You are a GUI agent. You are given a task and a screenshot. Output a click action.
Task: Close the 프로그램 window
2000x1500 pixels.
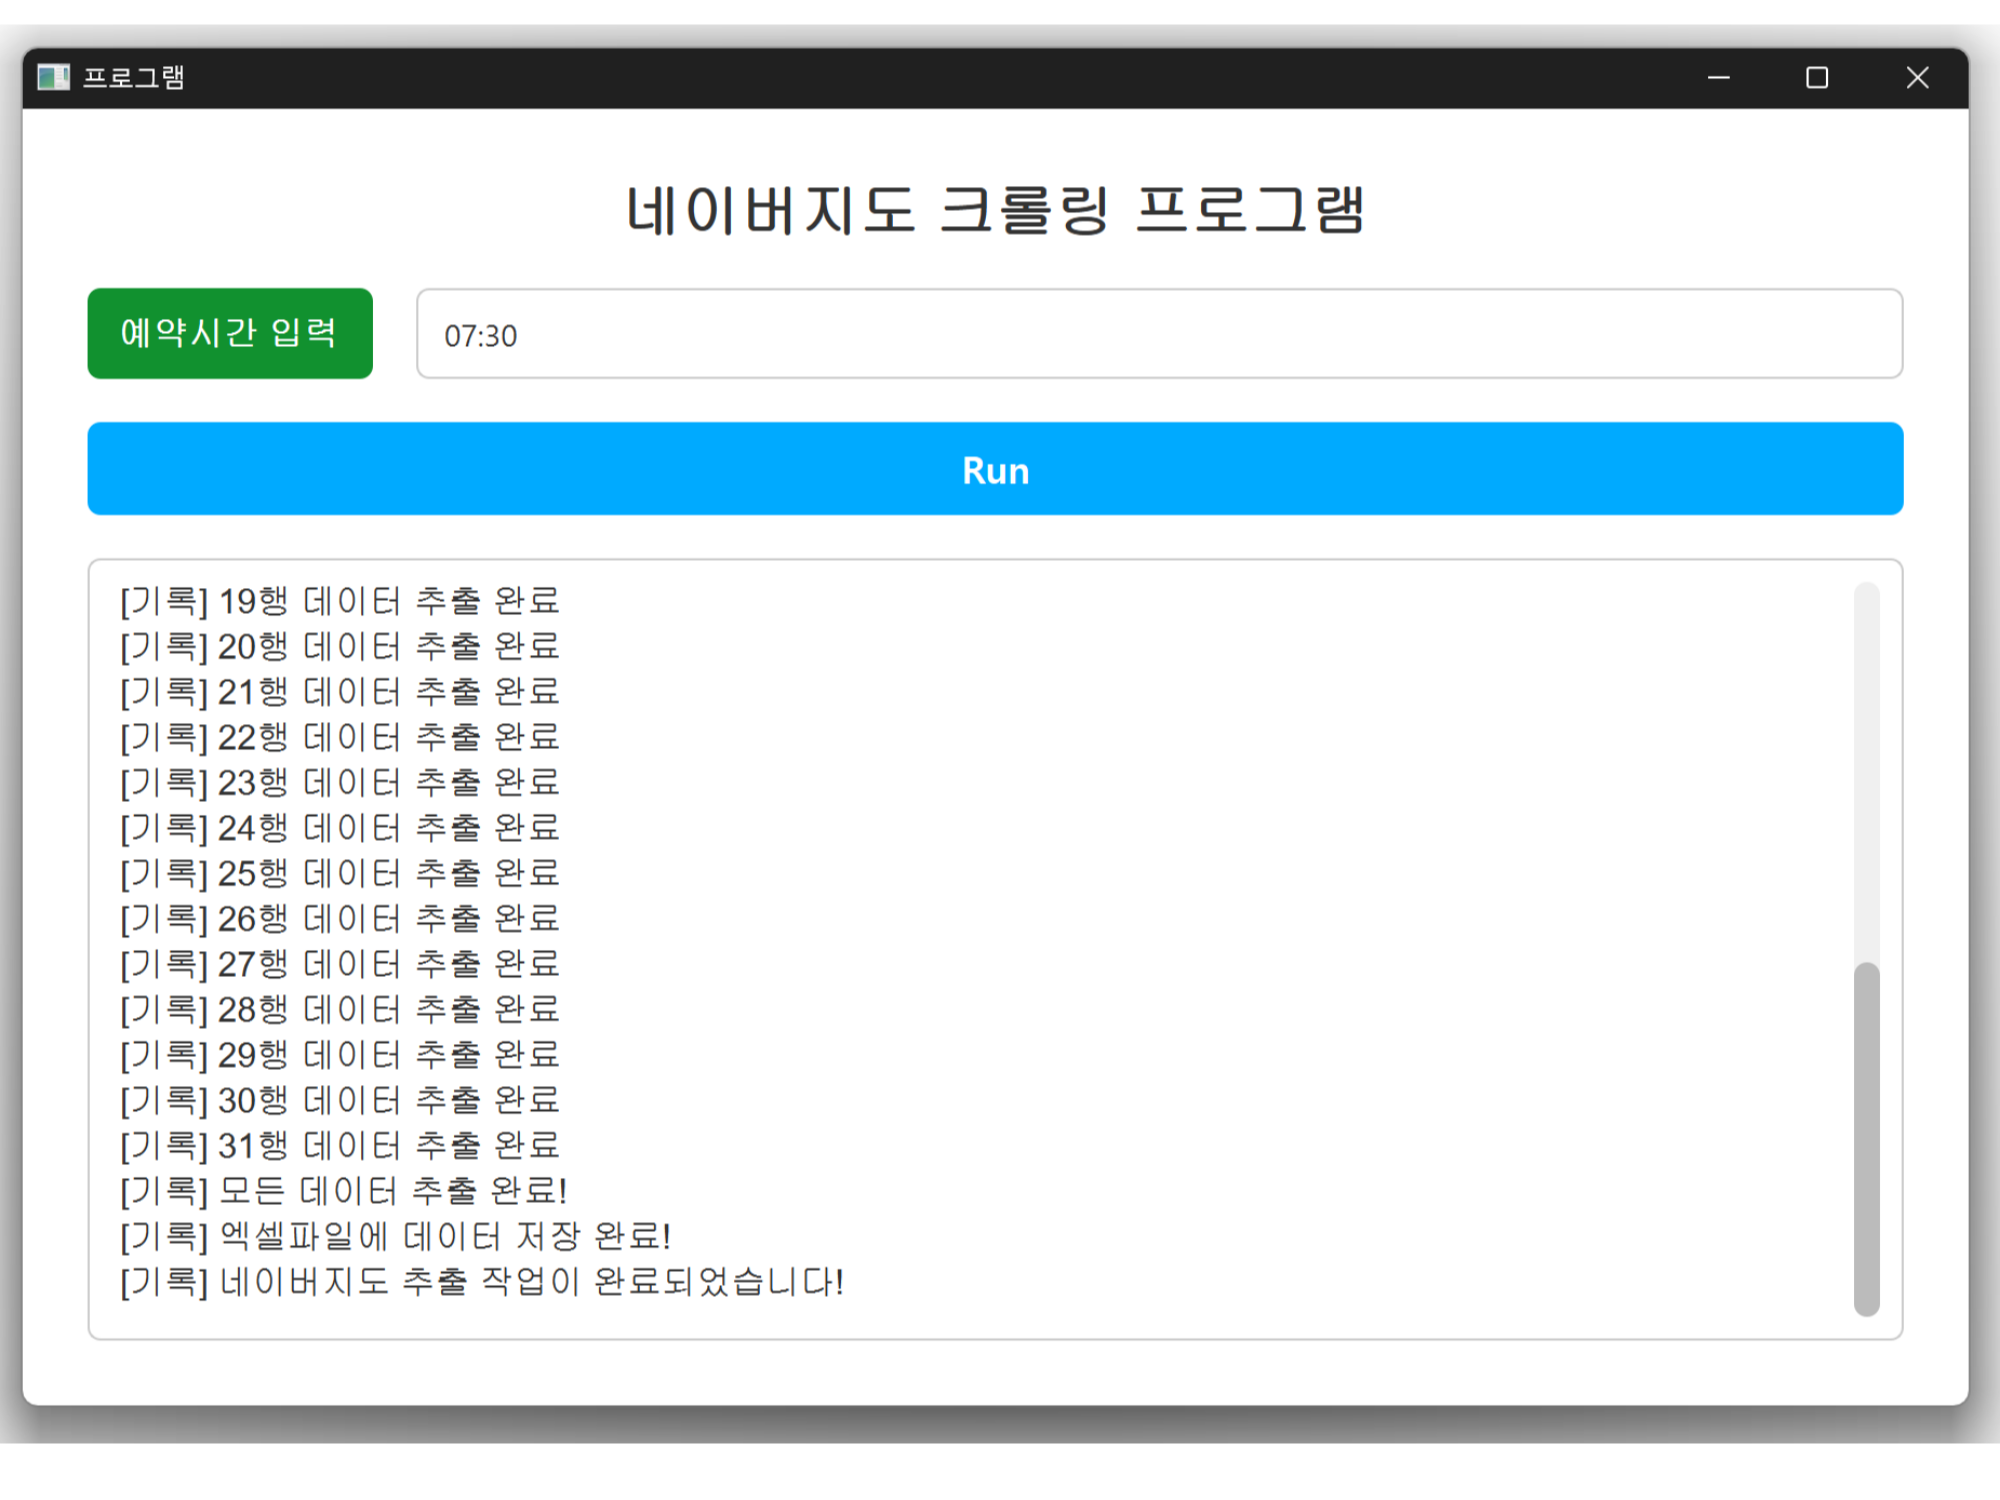(x=1917, y=77)
